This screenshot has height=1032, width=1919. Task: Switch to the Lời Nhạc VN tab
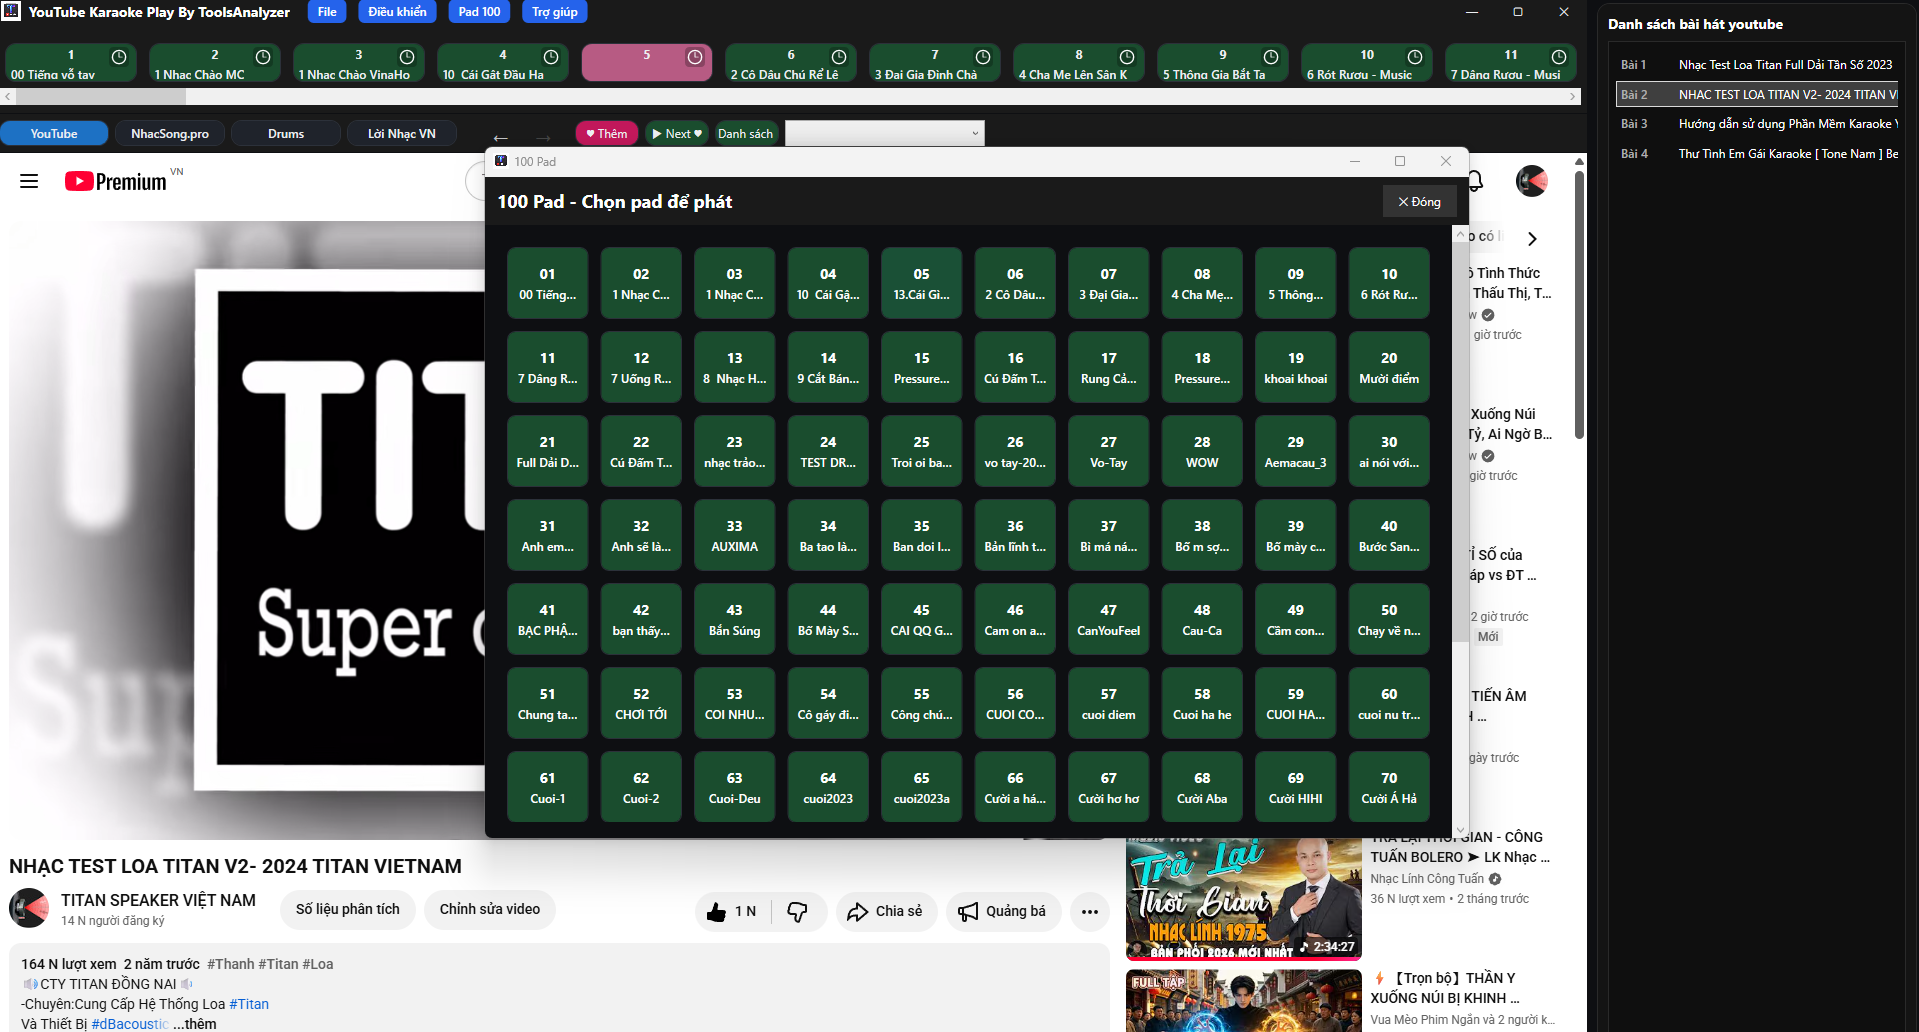[402, 133]
